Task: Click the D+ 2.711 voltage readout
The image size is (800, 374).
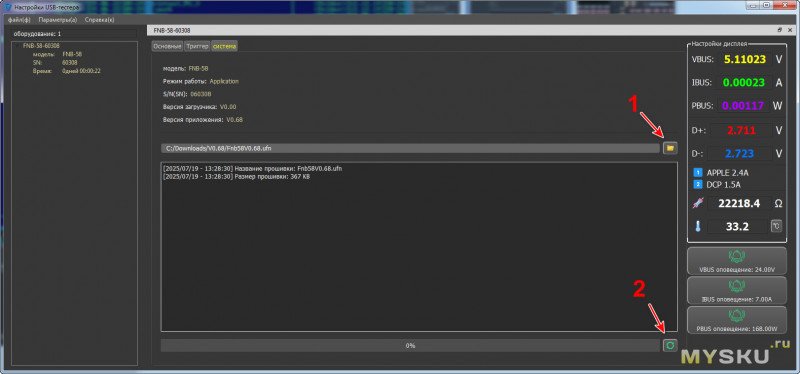Action: (x=741, y=130)
